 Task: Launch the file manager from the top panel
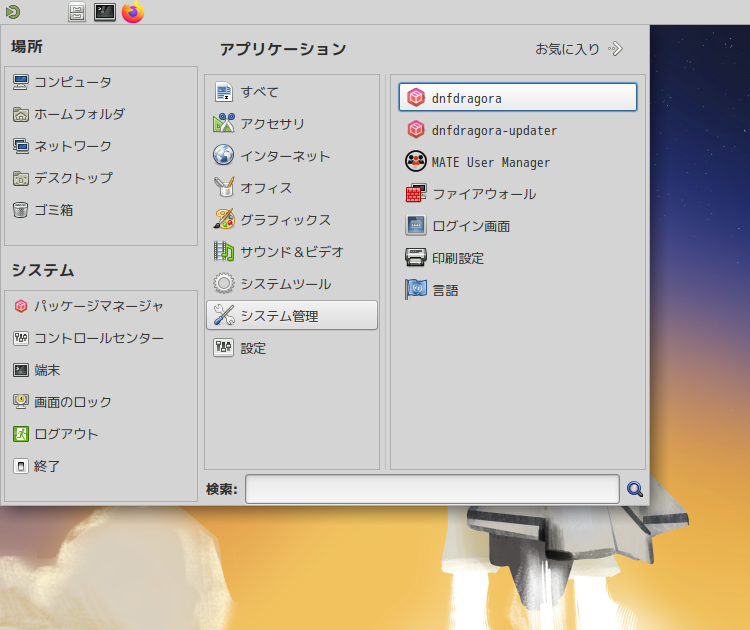[x=77, y=12]
